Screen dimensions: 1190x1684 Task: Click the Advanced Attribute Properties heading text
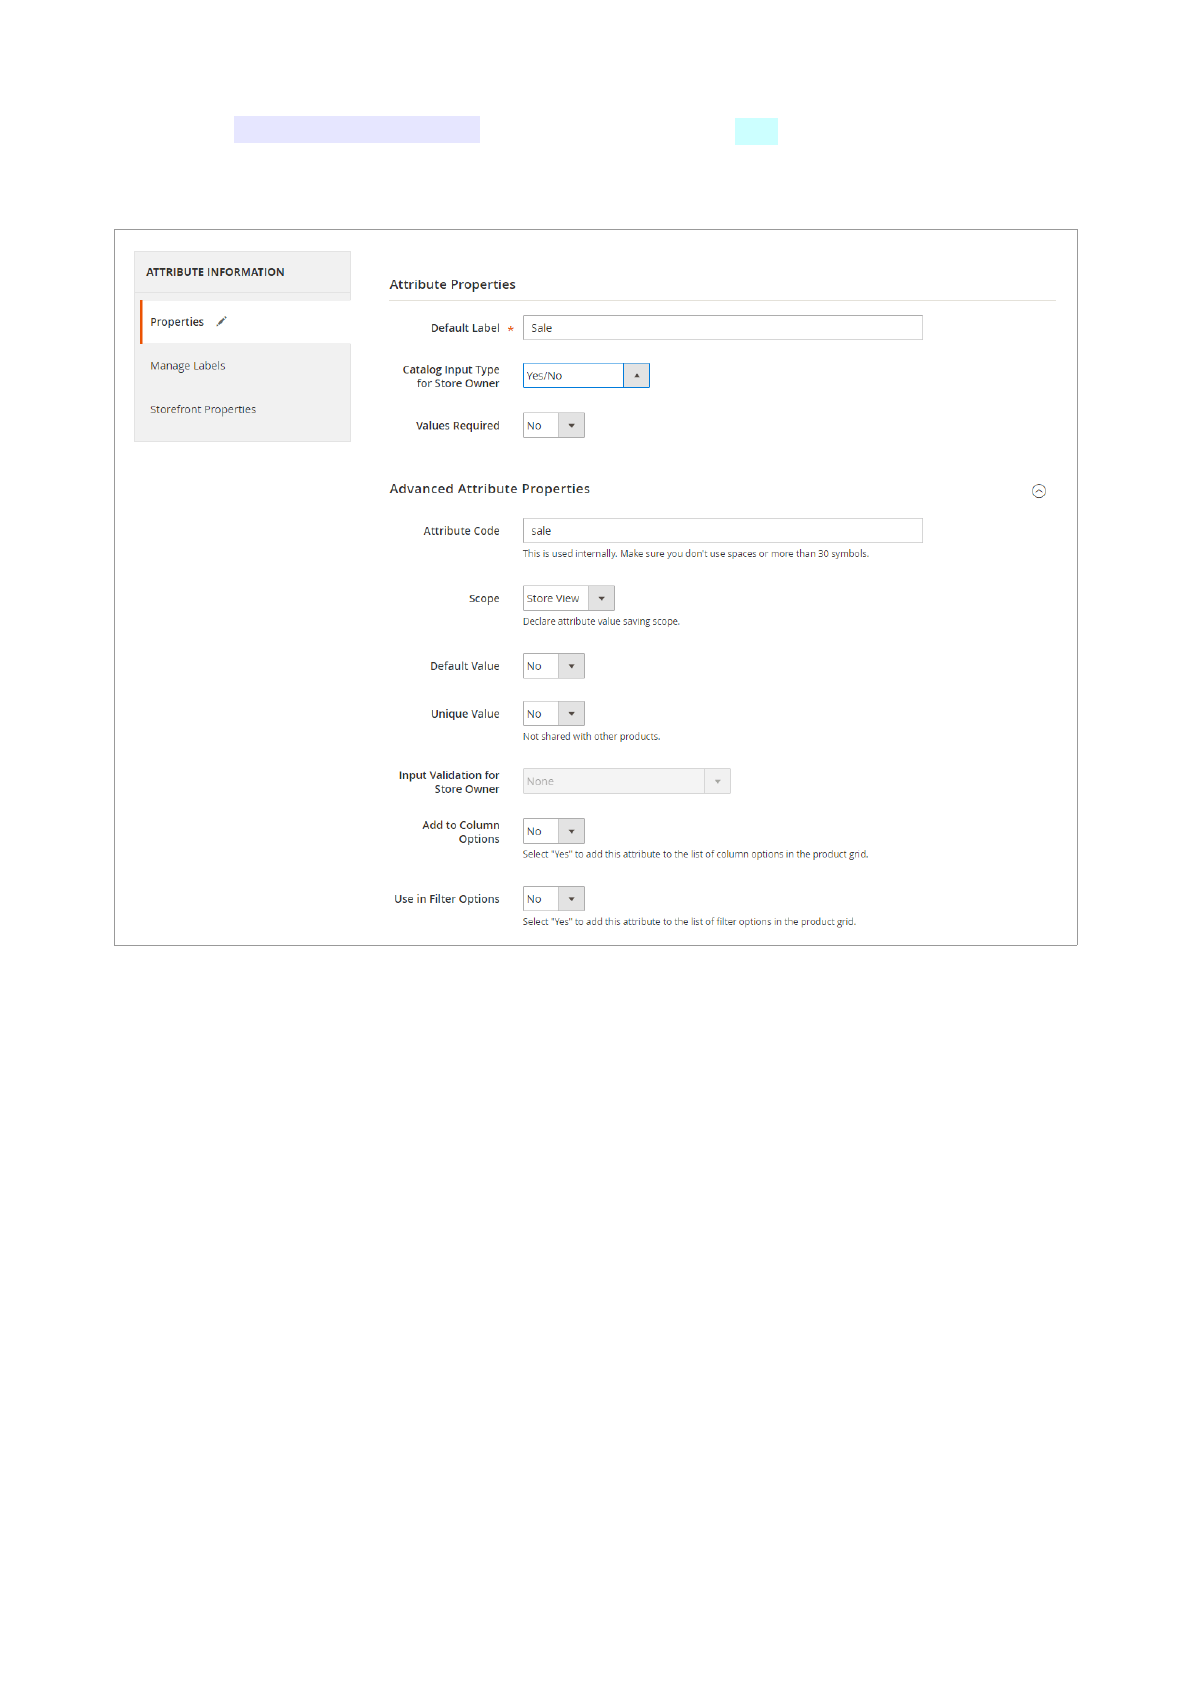[489, 489]
